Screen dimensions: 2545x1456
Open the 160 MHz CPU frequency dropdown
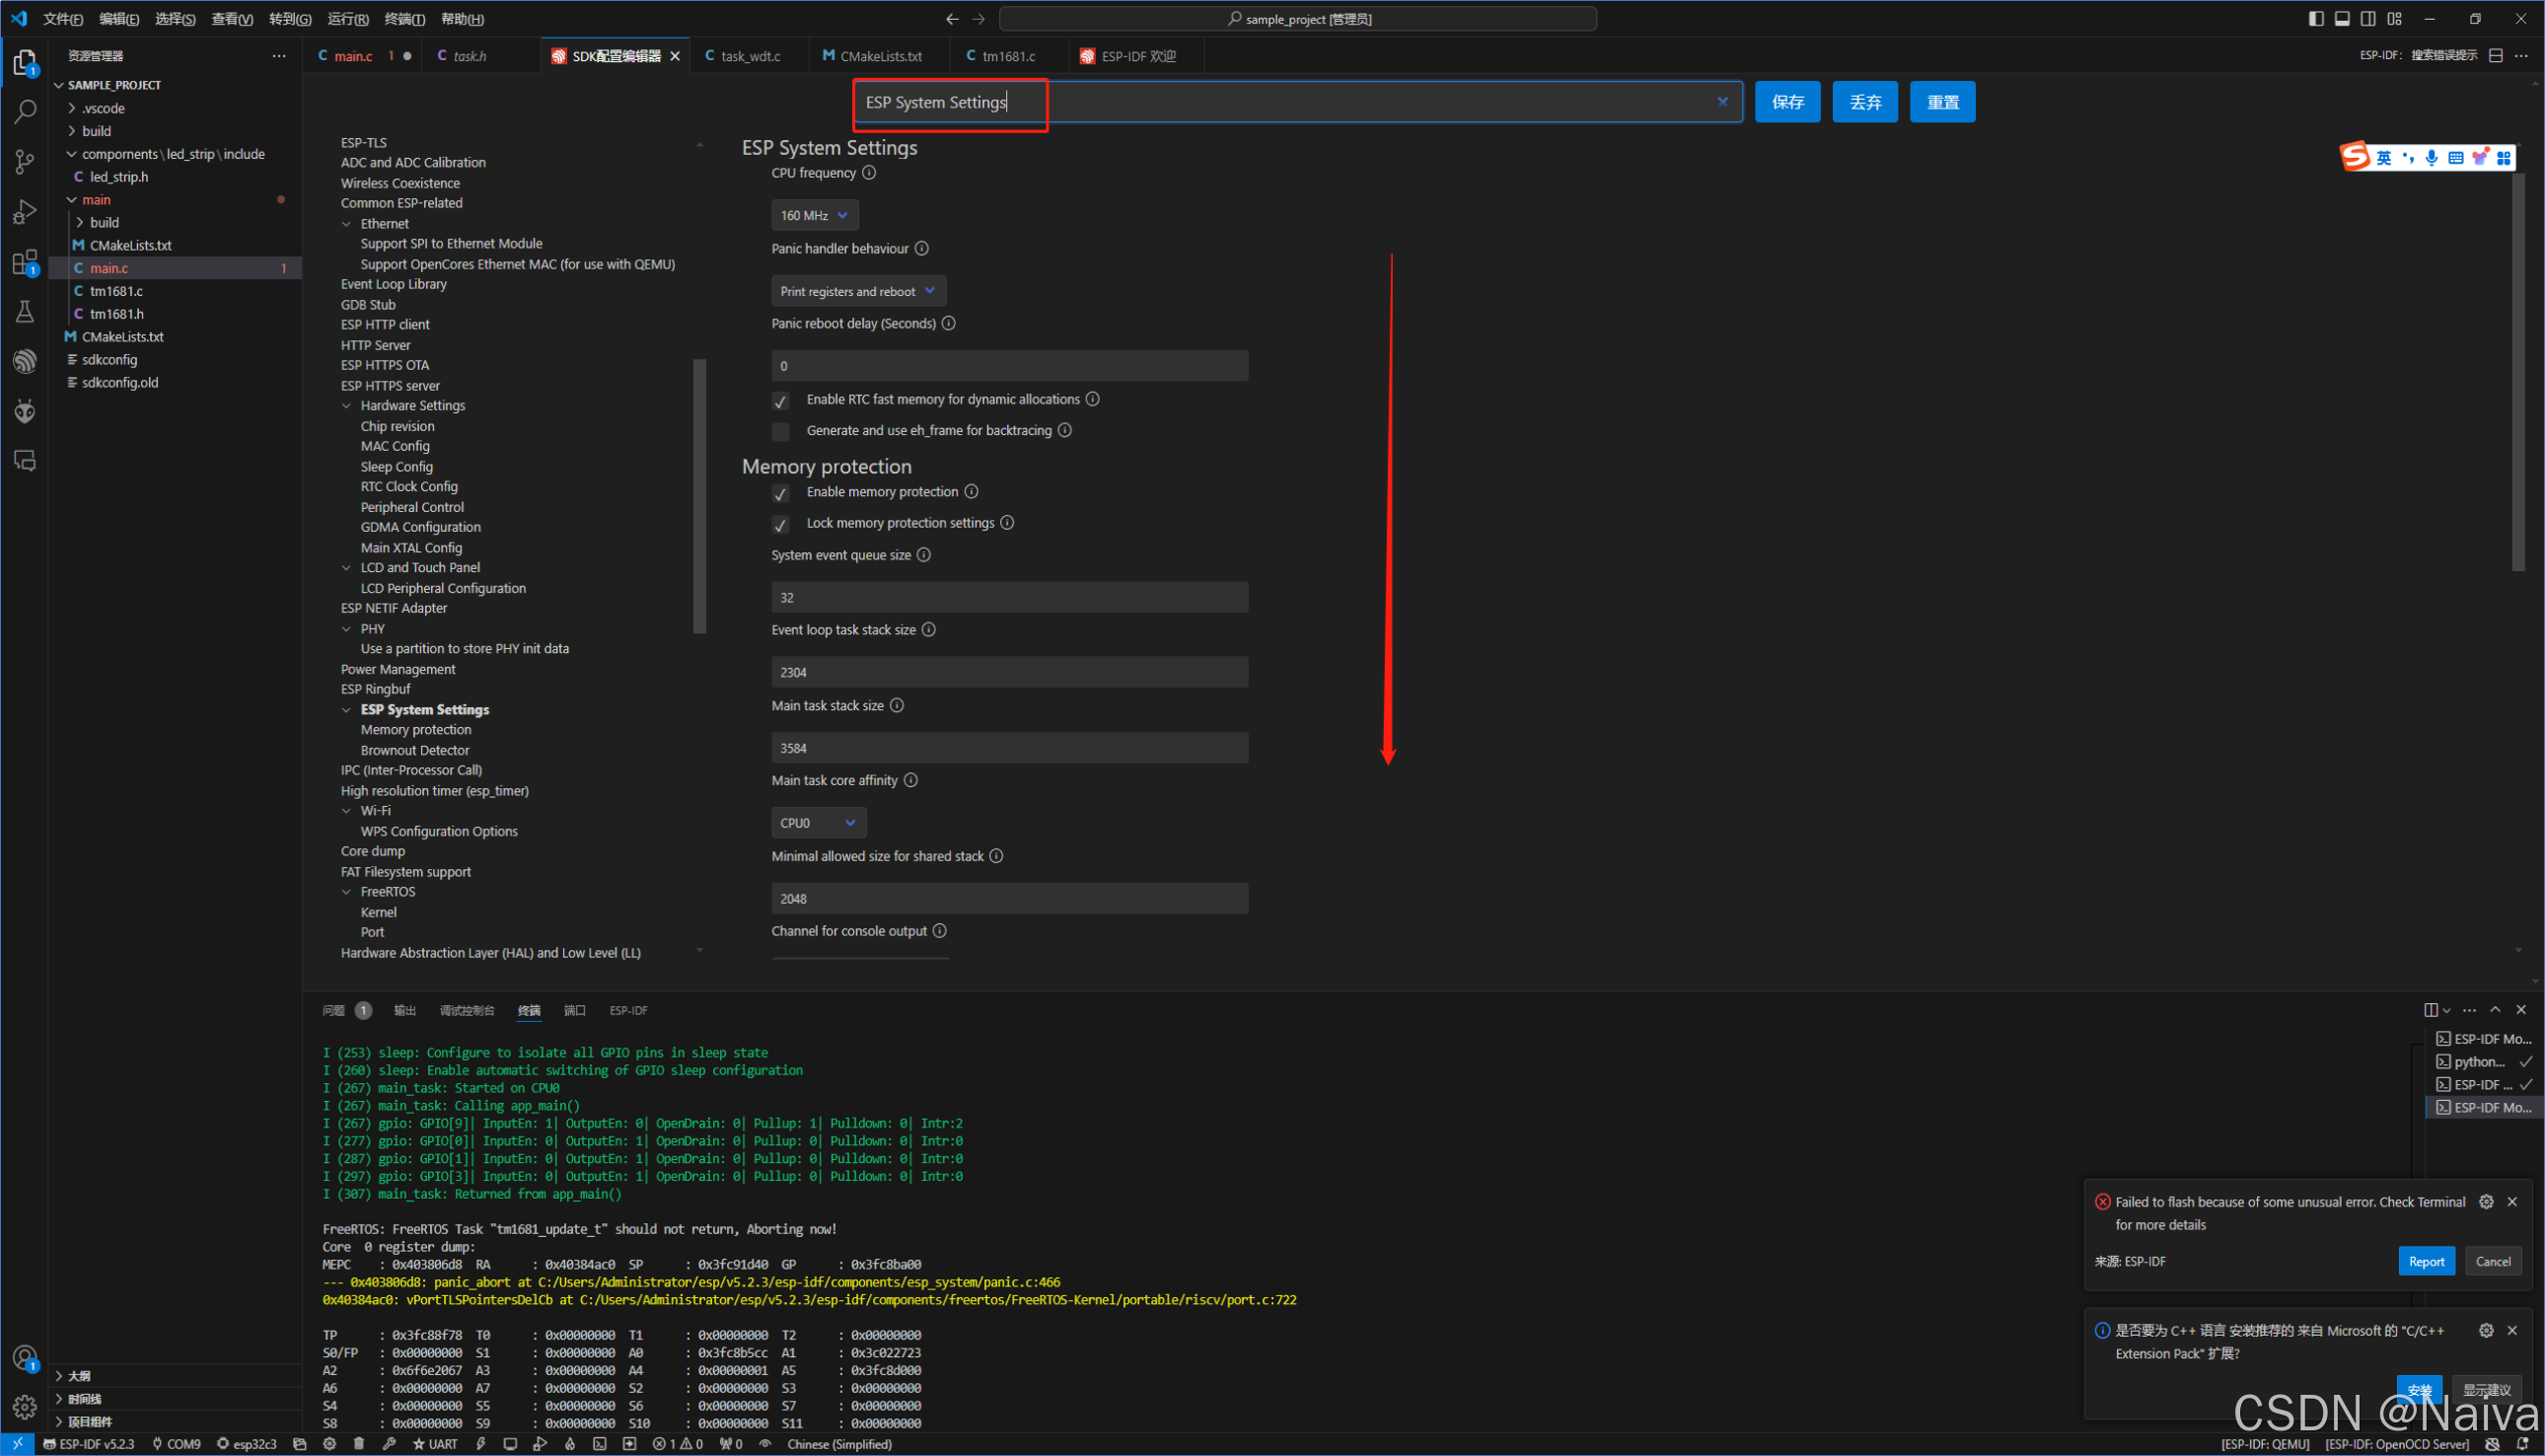(814, 214)
